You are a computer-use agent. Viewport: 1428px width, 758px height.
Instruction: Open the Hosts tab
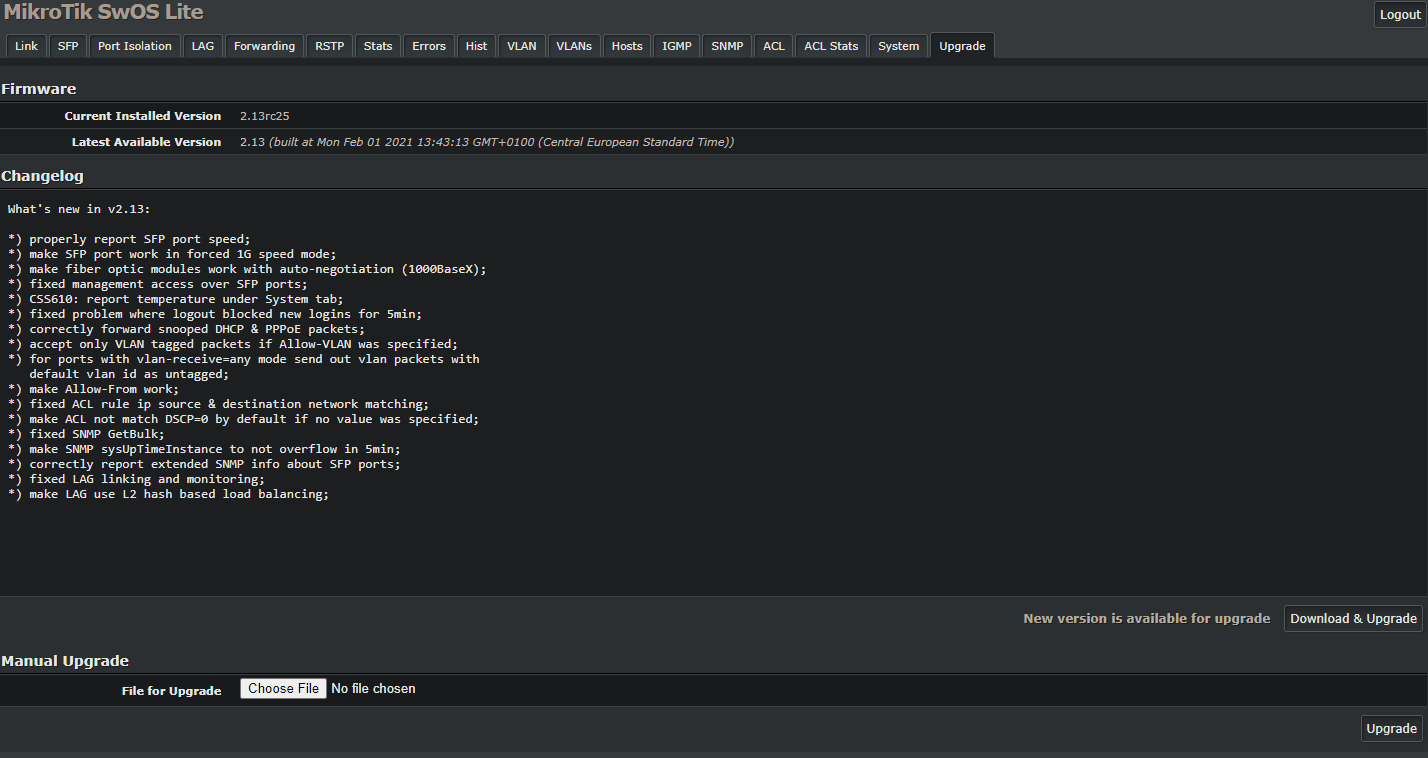[626, 45]
